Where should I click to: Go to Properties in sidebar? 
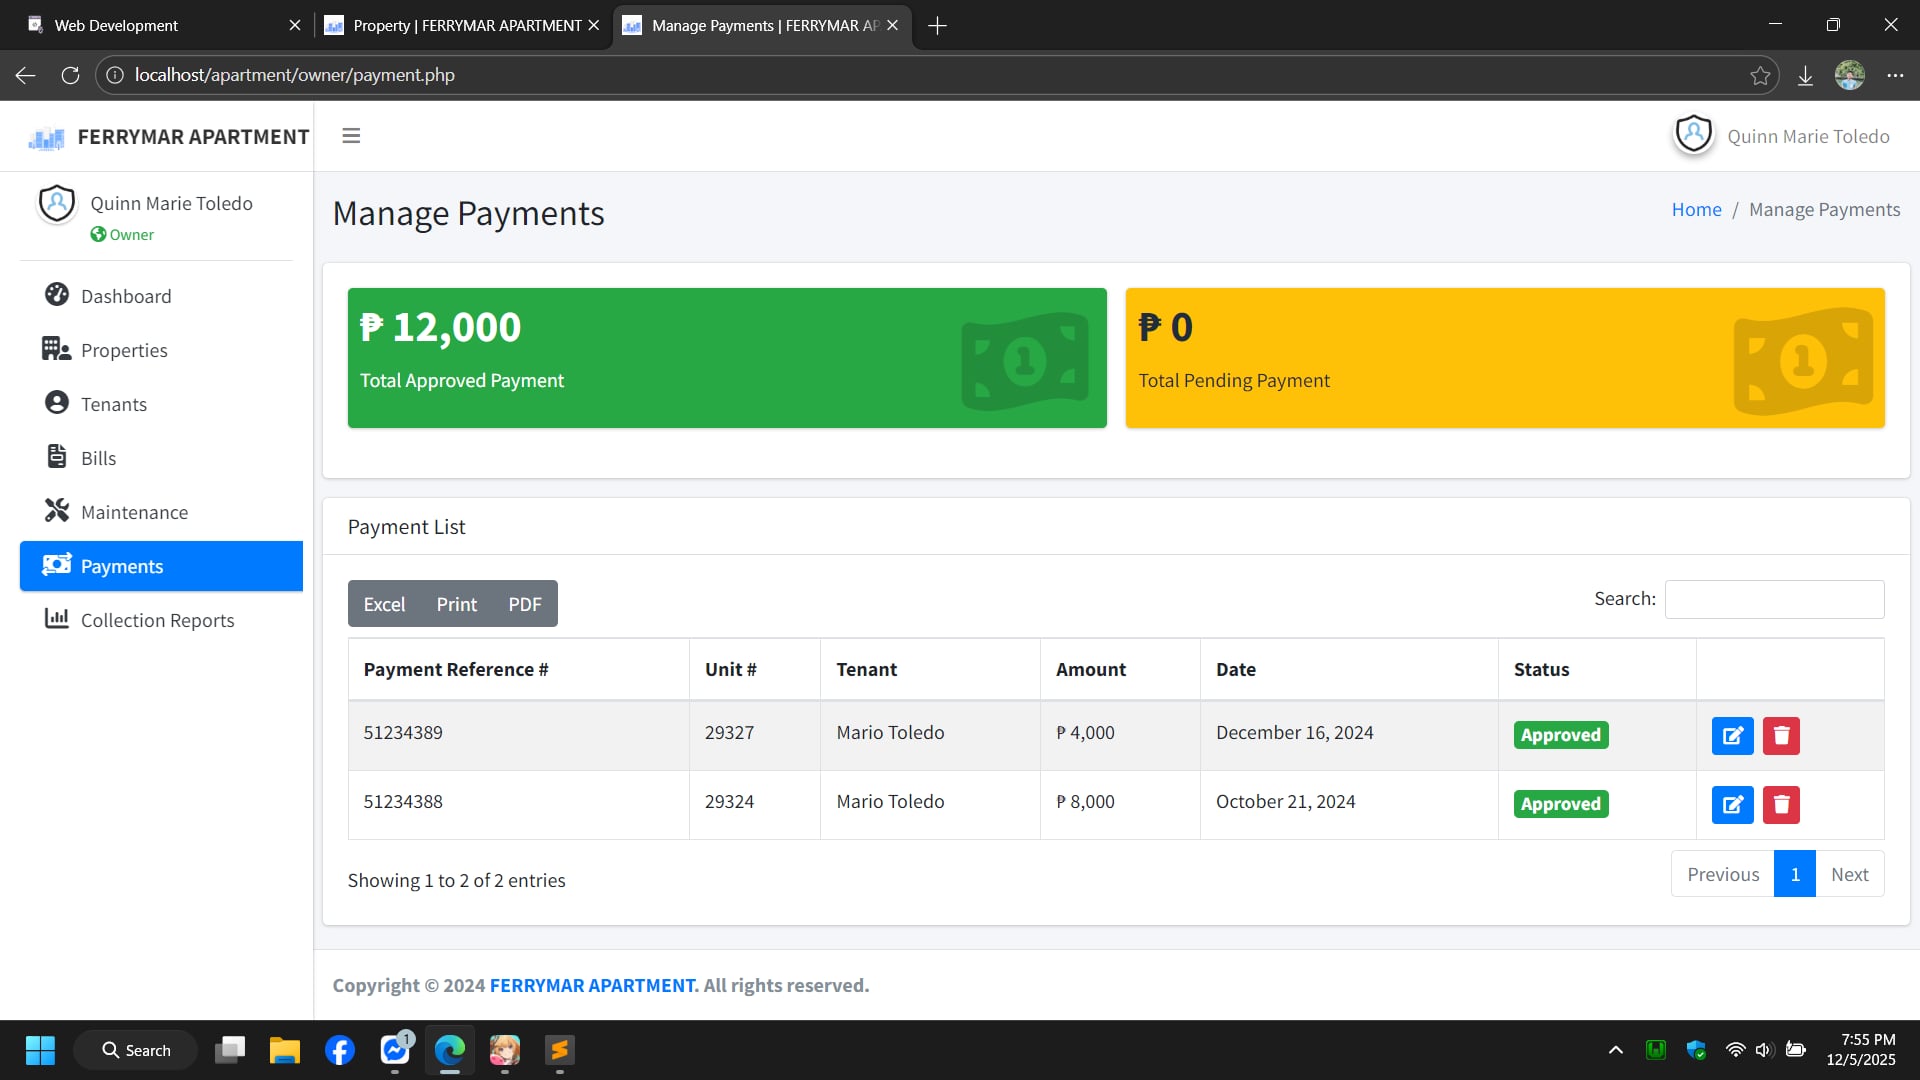(124, 350)
